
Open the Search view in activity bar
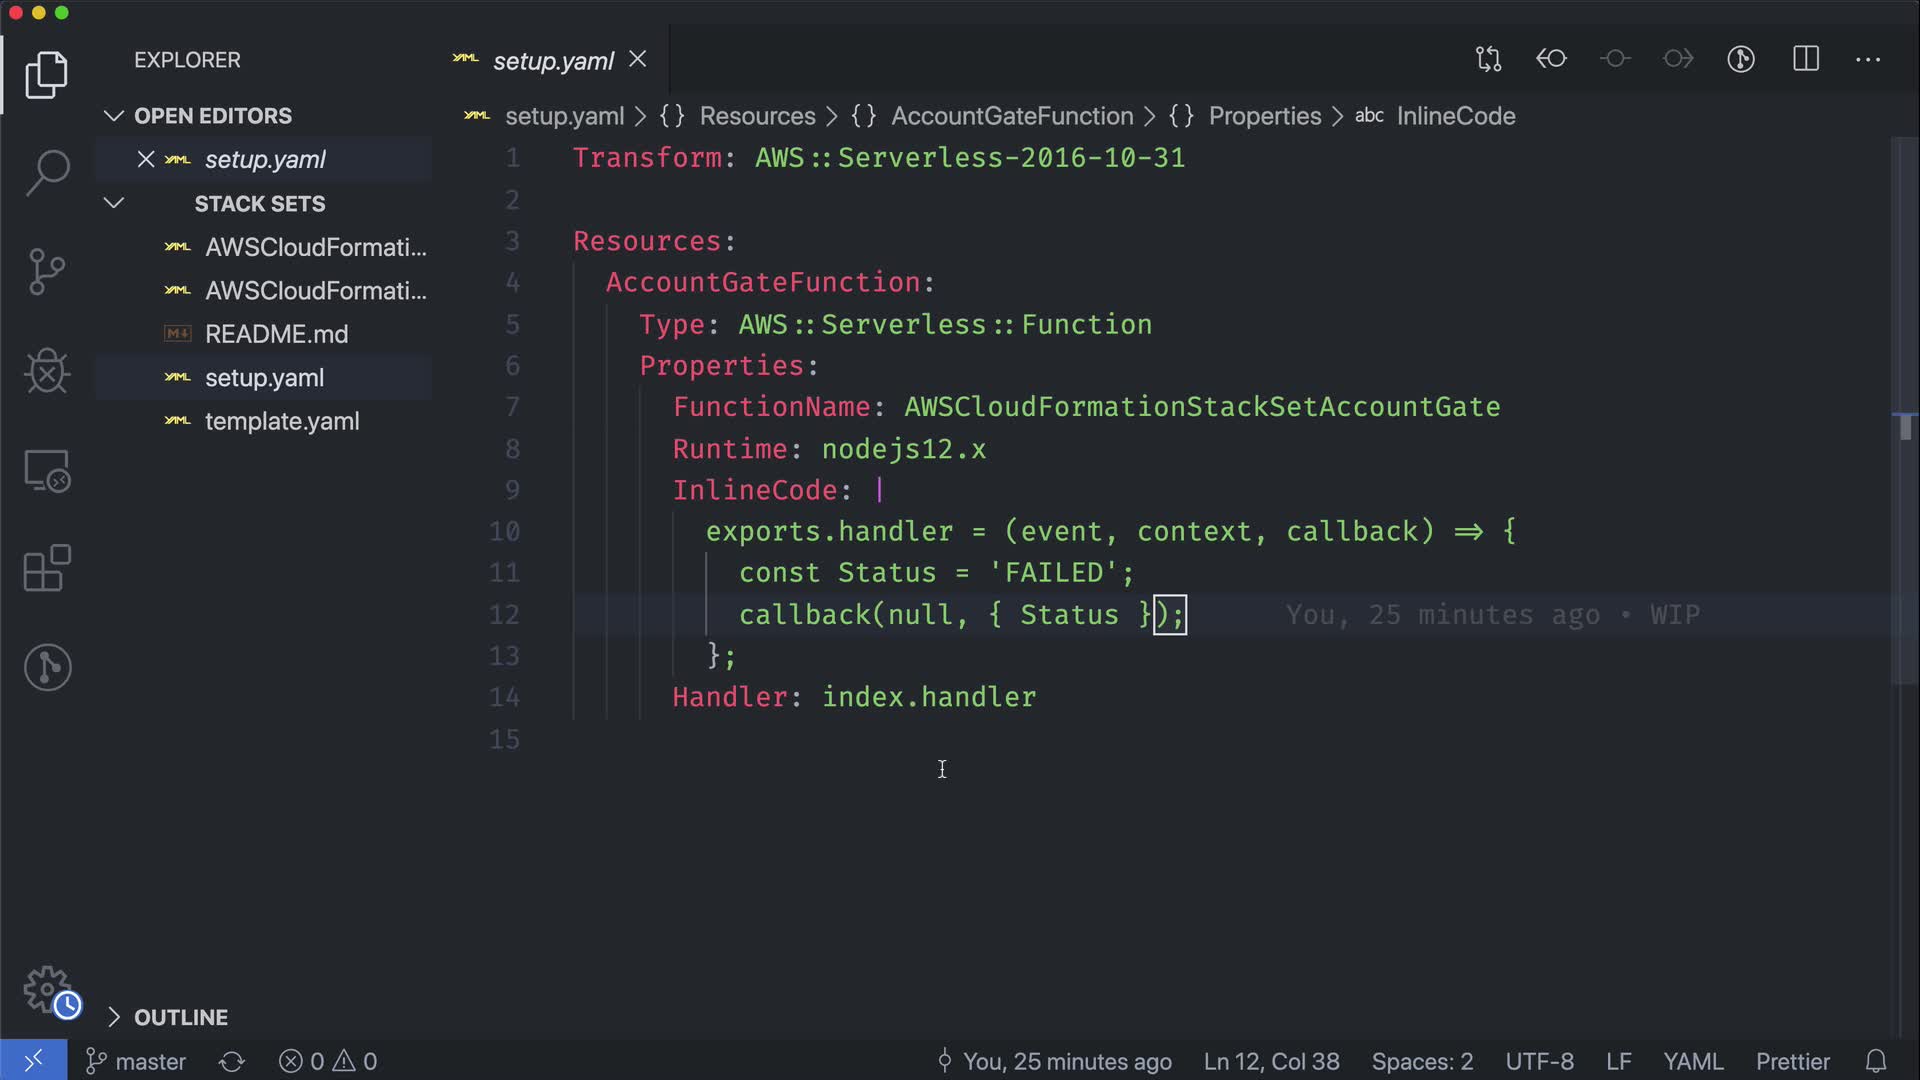[47, 173]
